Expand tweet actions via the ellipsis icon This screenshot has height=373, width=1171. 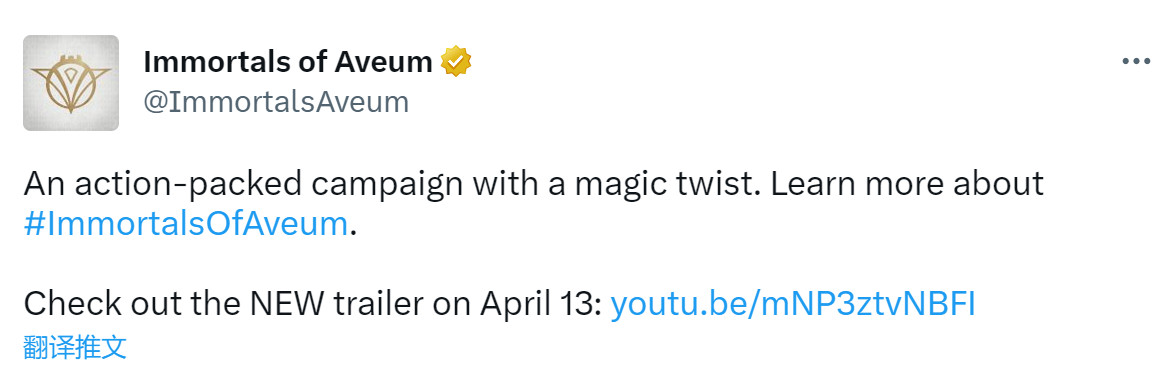pos(1136,62)
